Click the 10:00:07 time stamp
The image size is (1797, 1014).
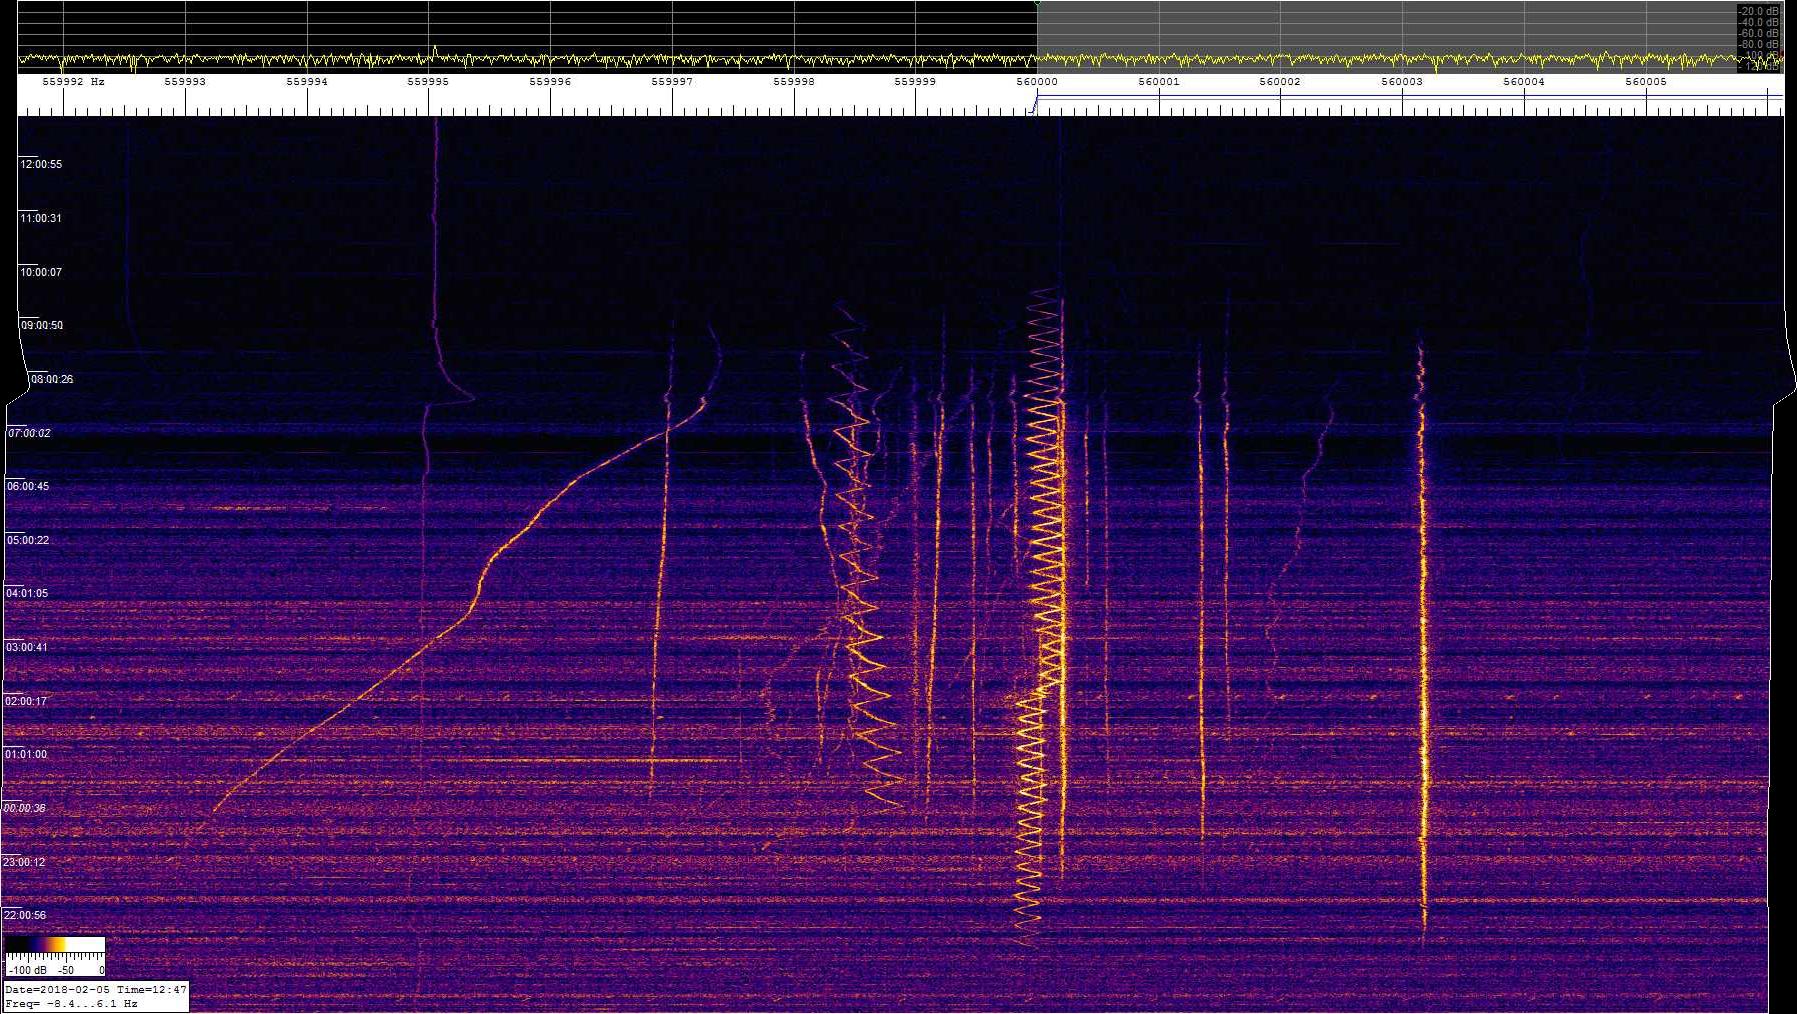click(41, 272)
